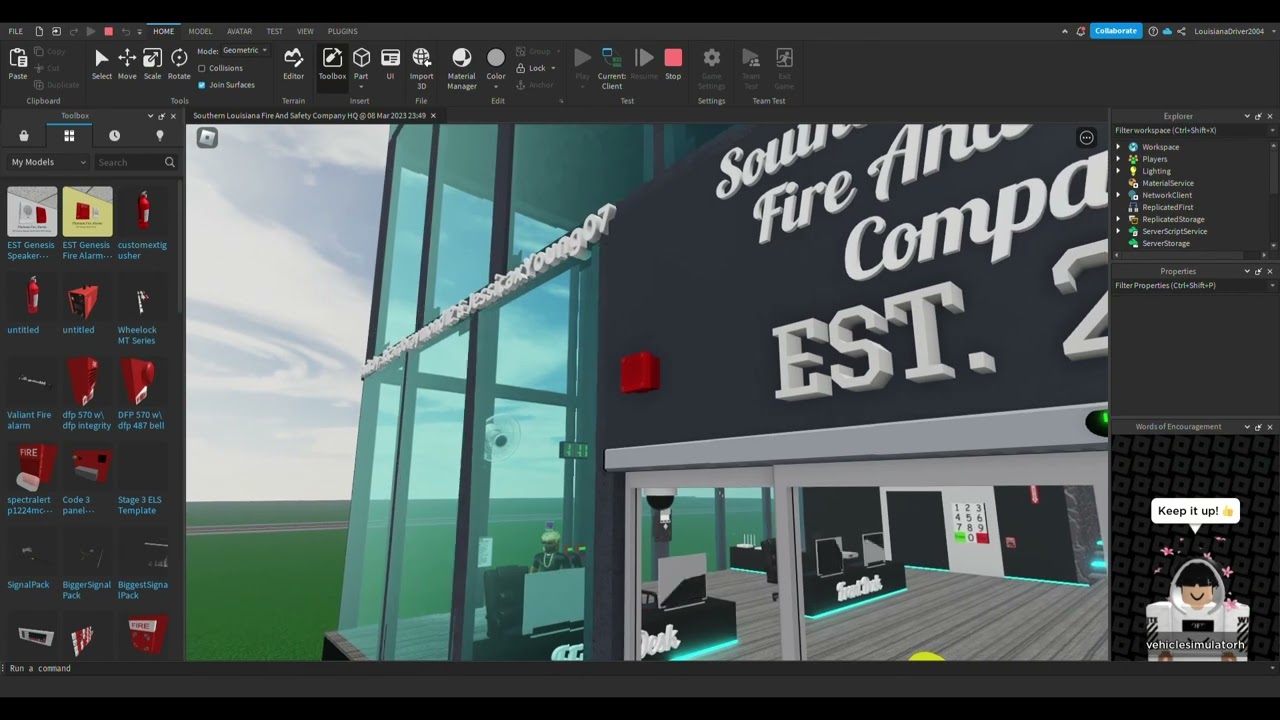Expand the Color picker dropdown arrow

point(496,86)
